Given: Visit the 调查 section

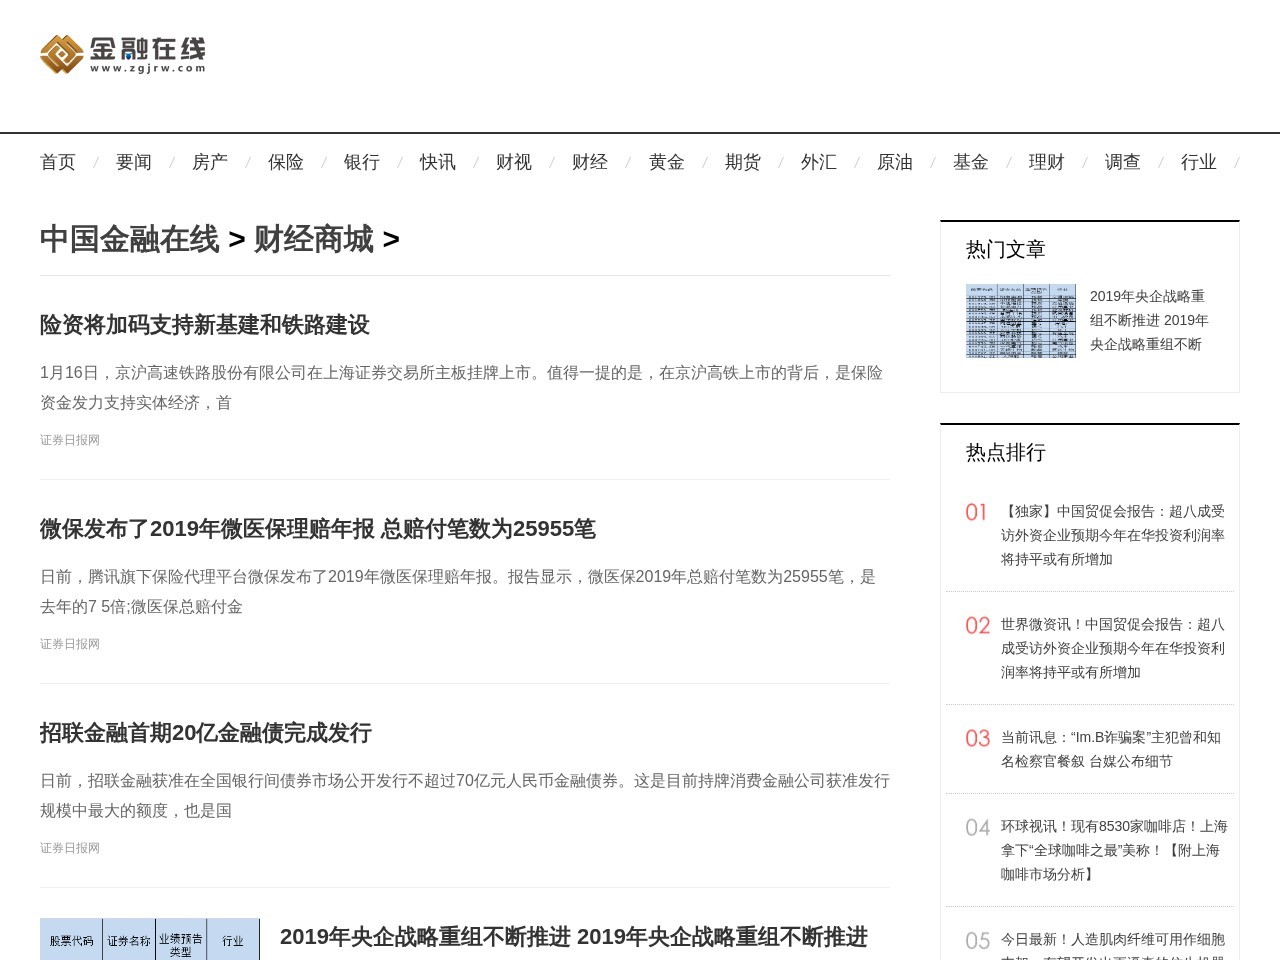Looking at the screenshot, I should (x=1122, y=162).
